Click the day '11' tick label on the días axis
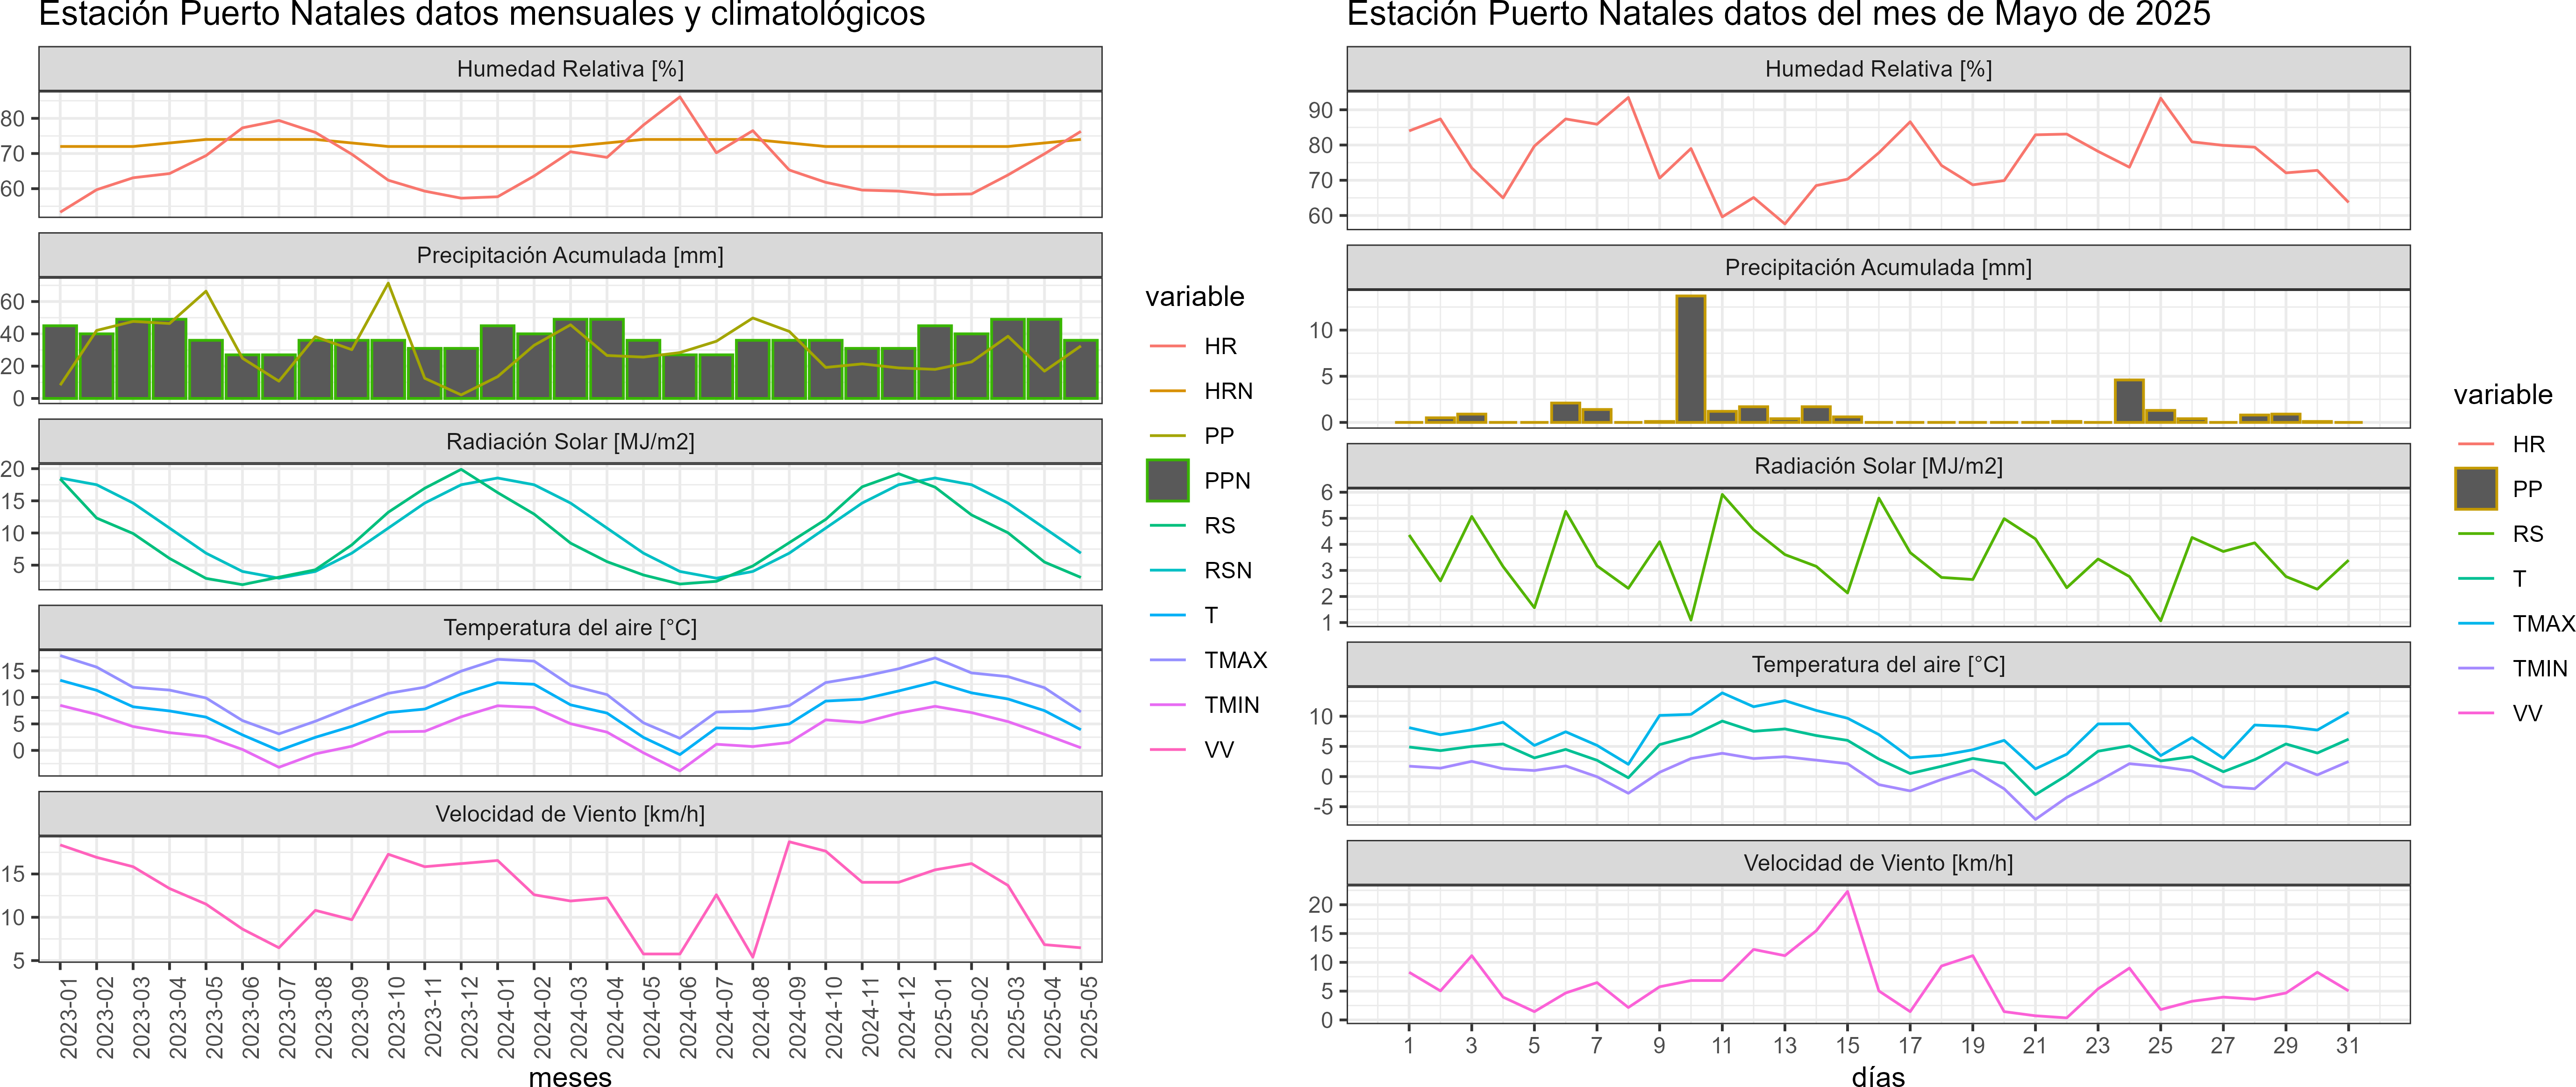The height and width of the screenshot is (1087, 2576). [x=1721, y=1046]
